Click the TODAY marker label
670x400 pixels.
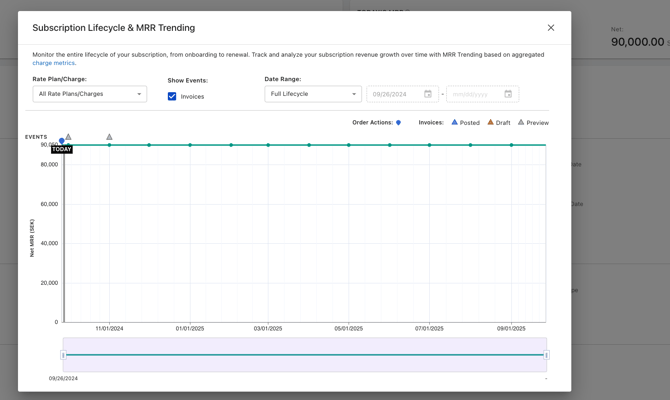[62, 150]
